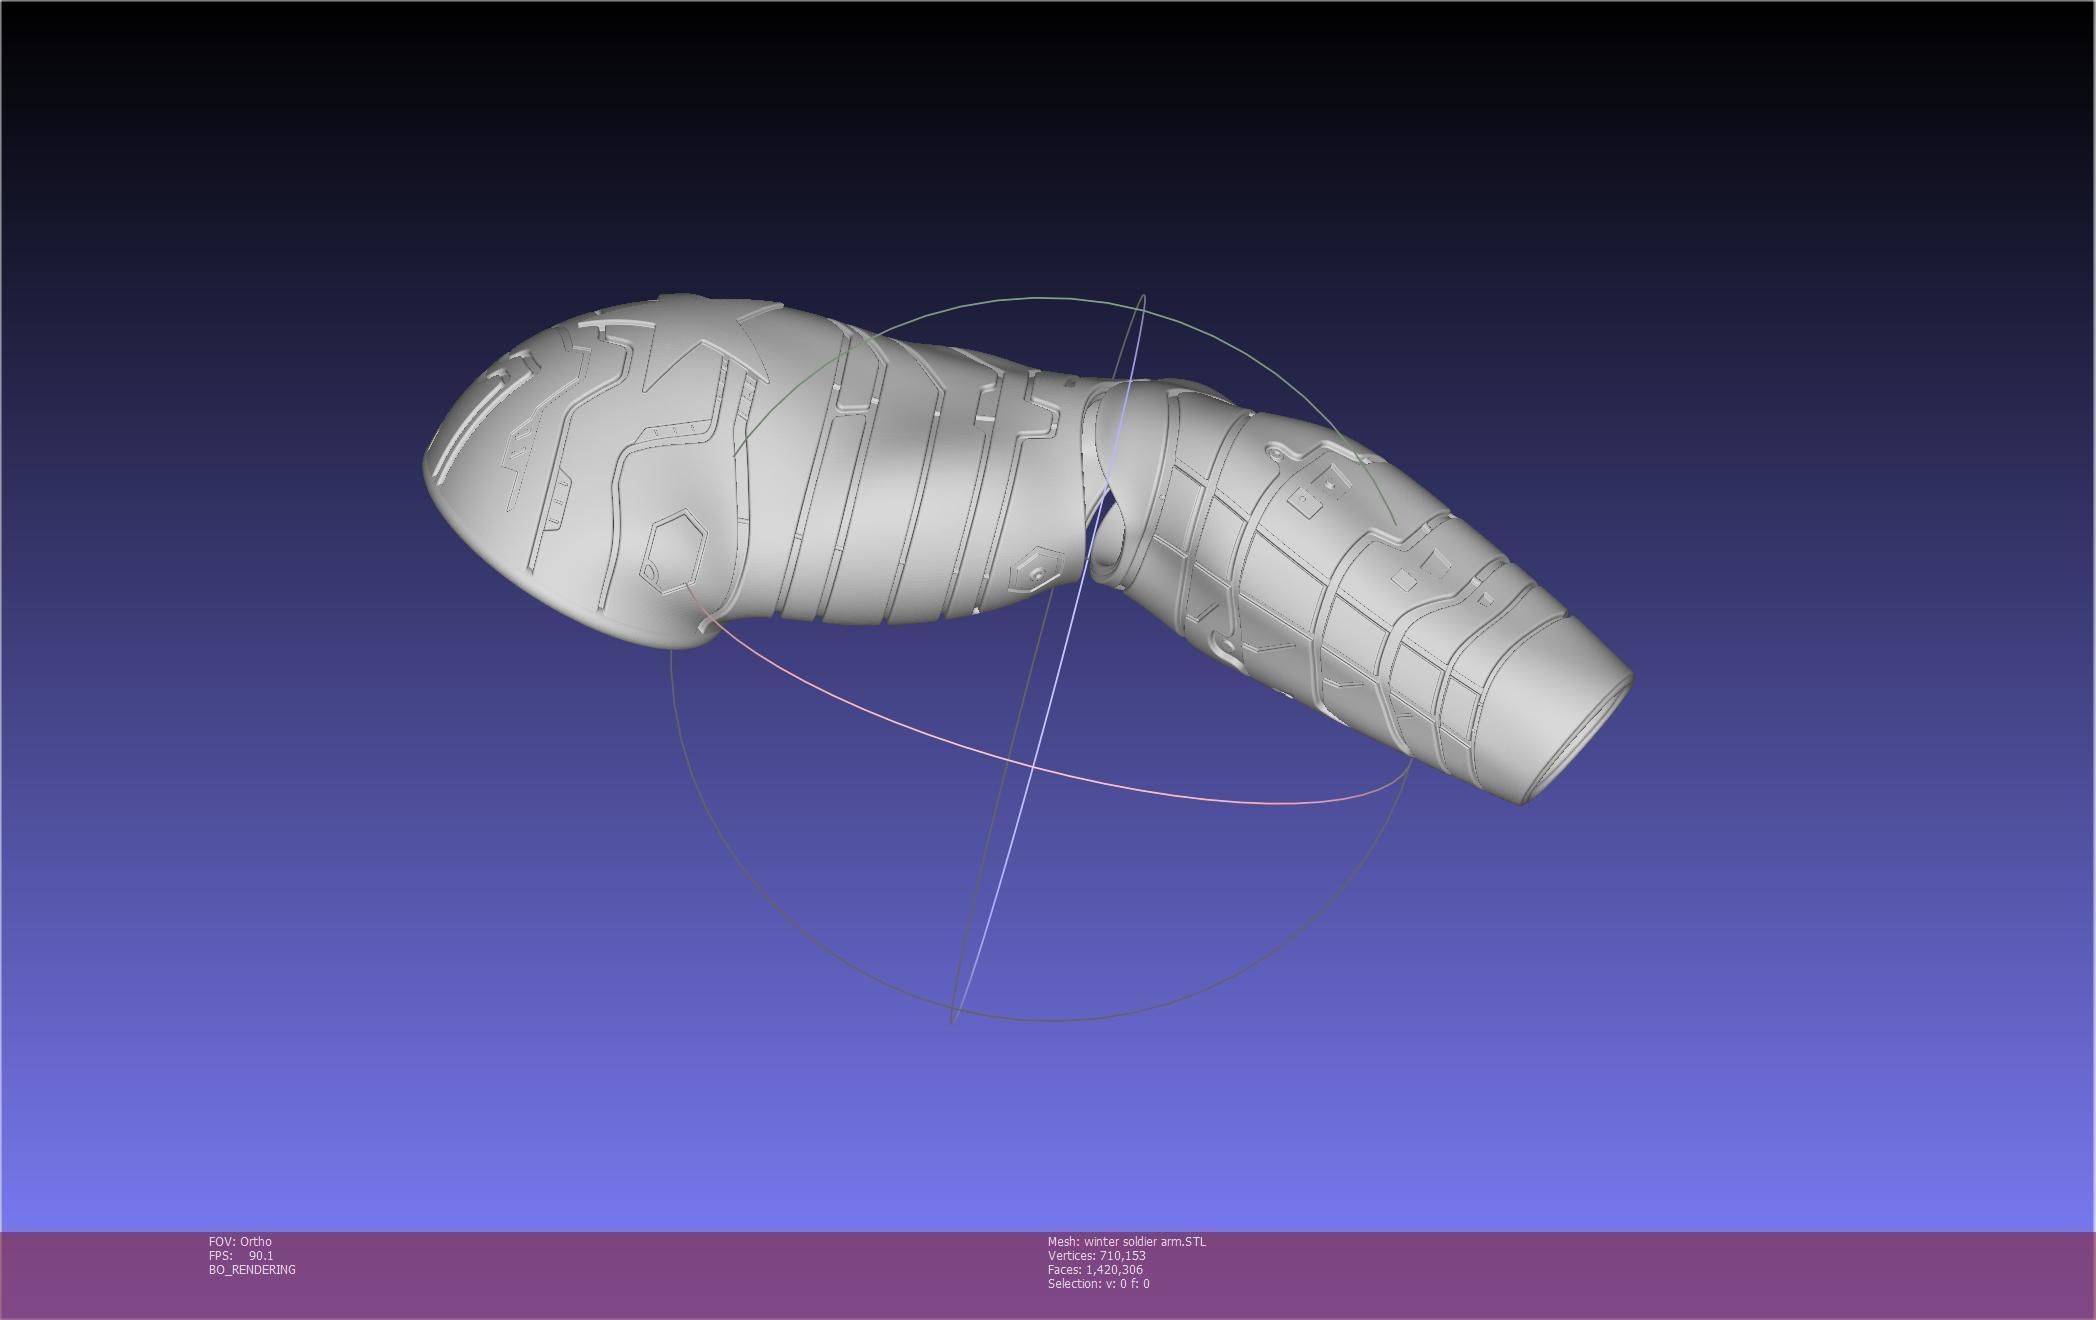Viewport: 2096px width, 1320px height.
Task: Click the 'Vertices: 710,153' count
Action: pos(1097,1255)
